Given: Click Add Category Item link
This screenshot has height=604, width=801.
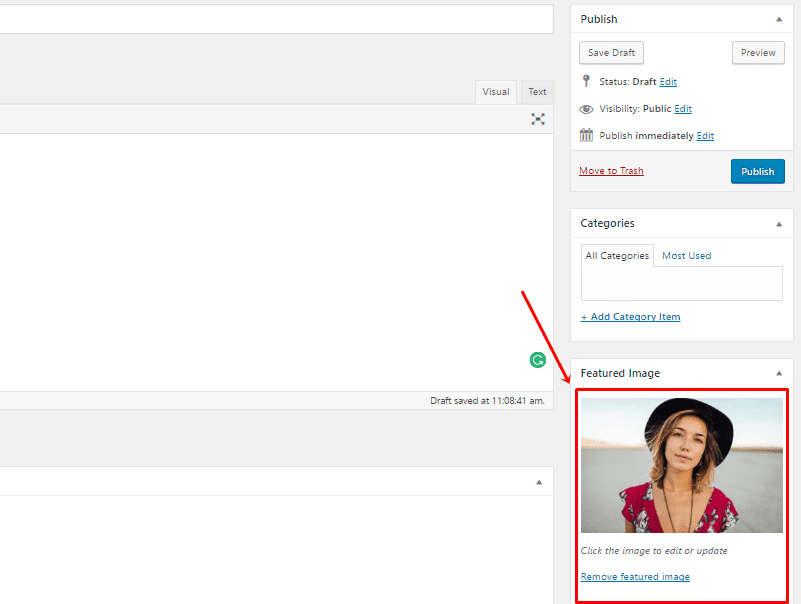Looking at the screenshot, I should click(630, 317).
